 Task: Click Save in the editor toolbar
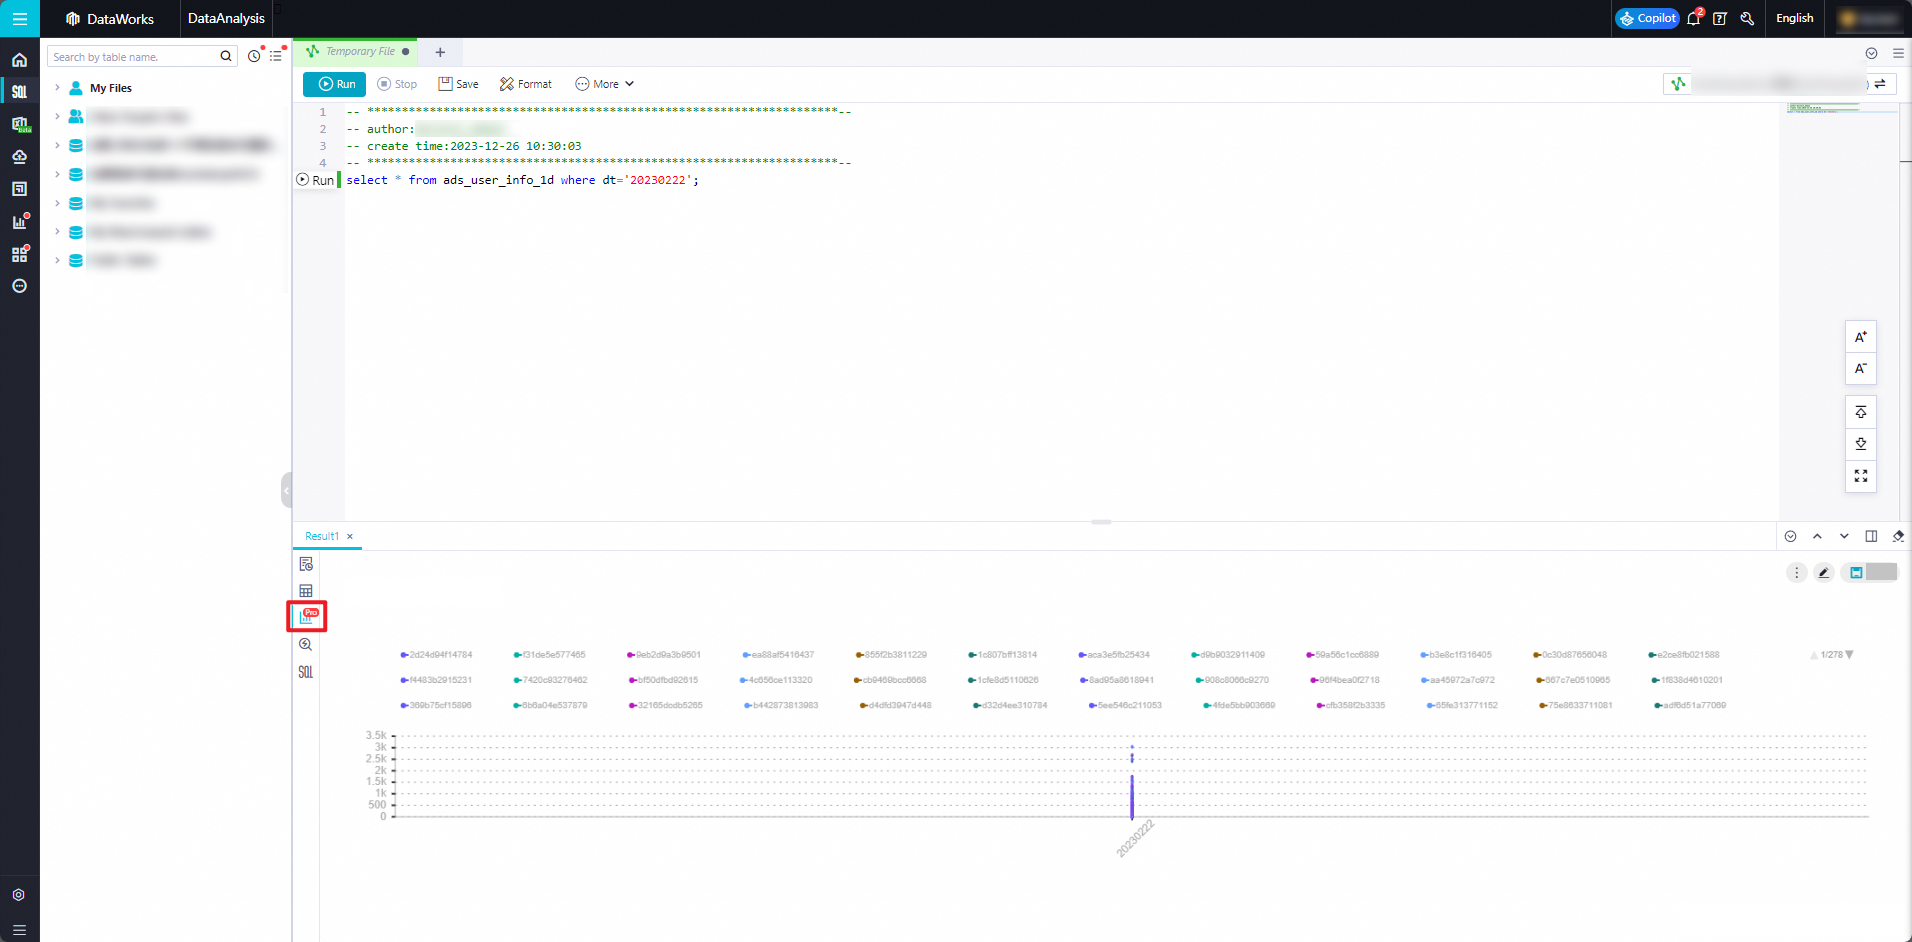point(458,84)
